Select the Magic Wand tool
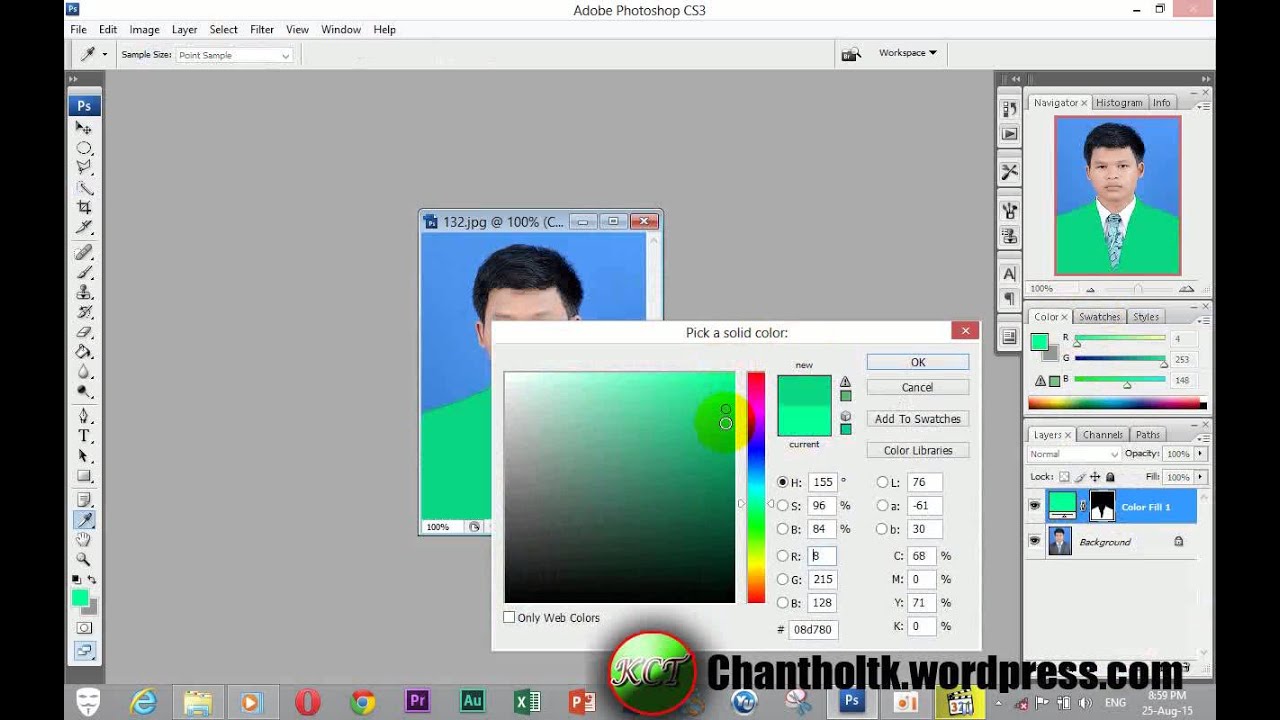This screenshot has height=720, width=1280. pos(84,188)
